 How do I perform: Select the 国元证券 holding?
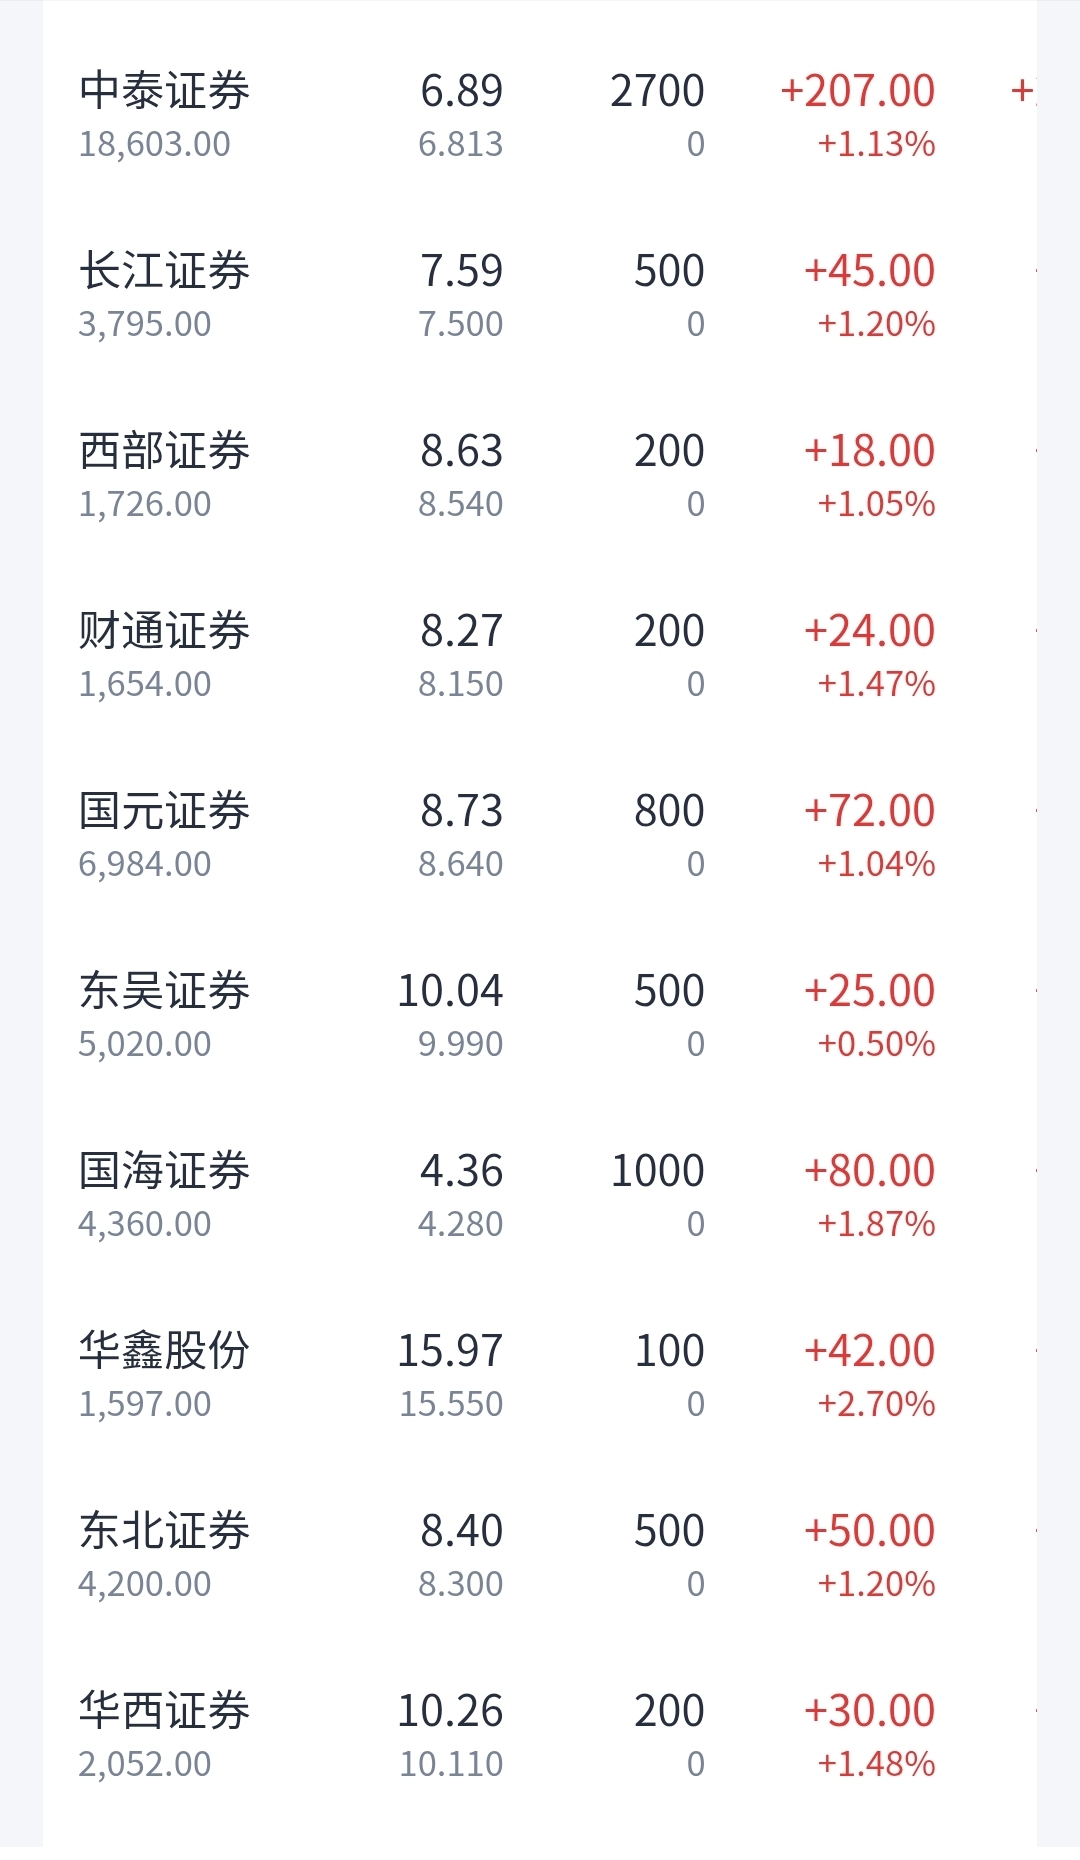[540, 835]
